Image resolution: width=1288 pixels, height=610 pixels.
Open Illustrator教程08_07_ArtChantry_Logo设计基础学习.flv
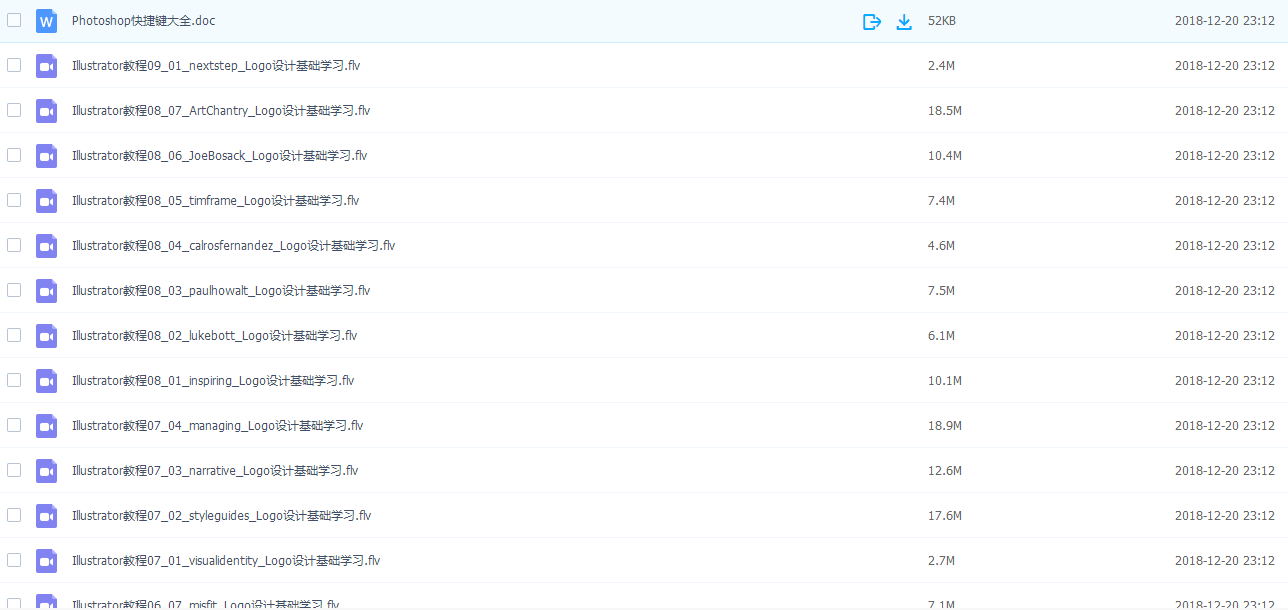click(221, 111)
